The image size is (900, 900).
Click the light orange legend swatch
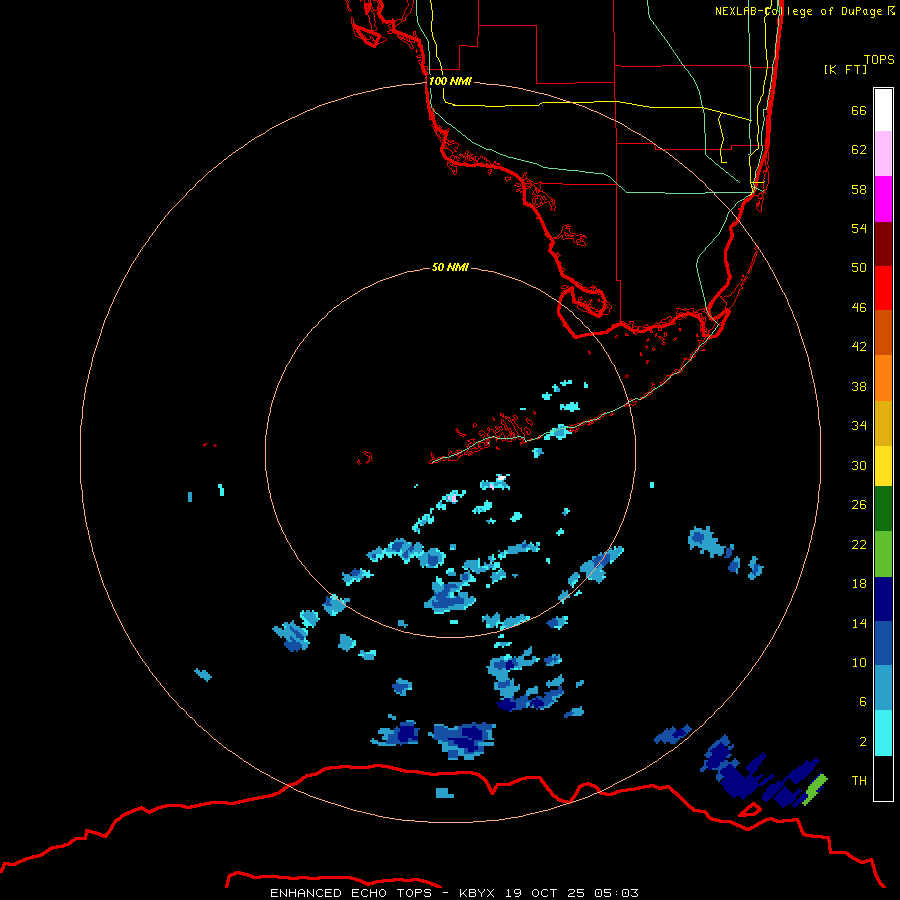(x=883, y=378)
